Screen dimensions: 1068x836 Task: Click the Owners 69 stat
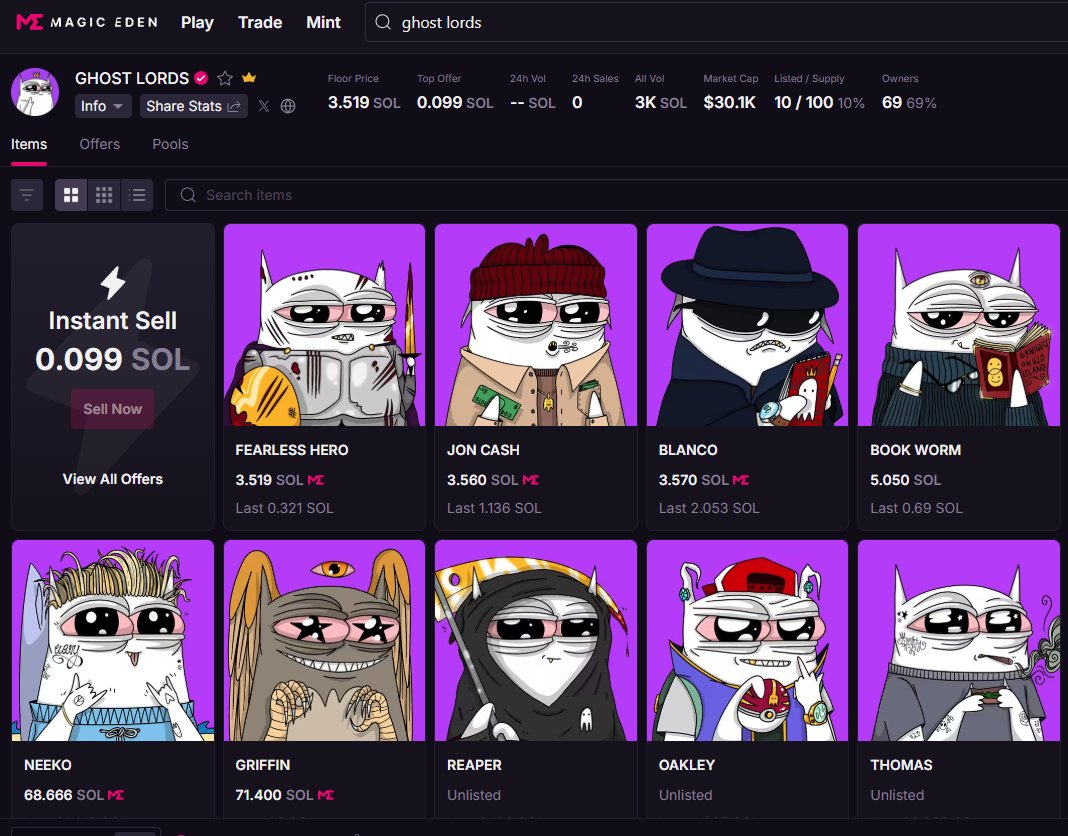click(909, 93)
